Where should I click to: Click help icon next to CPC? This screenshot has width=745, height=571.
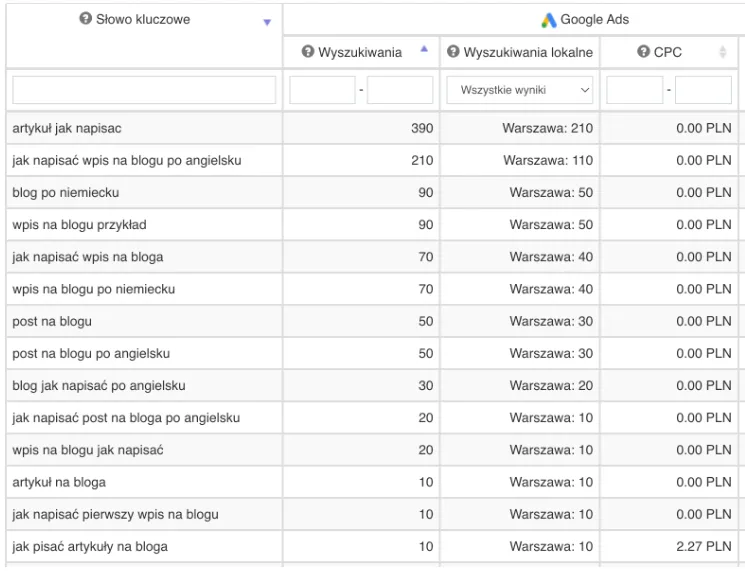pos(644,52)
